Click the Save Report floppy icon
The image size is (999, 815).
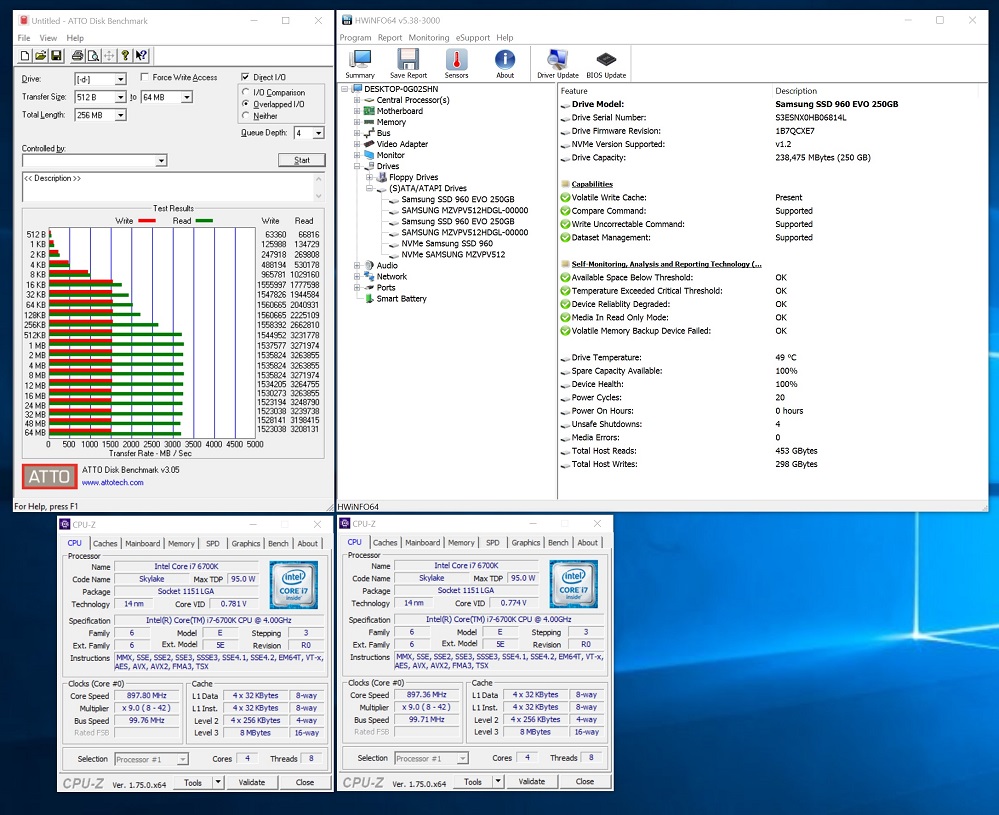click(408, 62)
